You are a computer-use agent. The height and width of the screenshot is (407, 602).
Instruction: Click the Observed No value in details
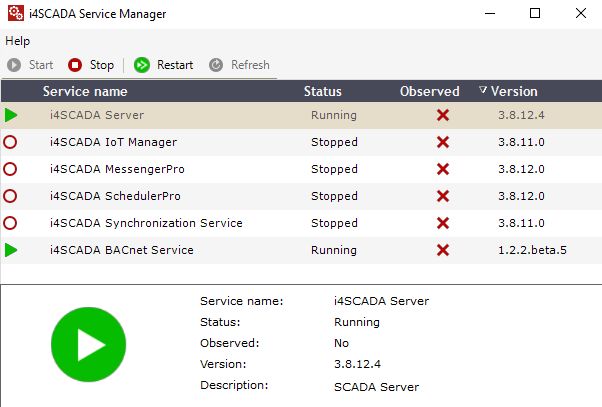[x=341, y=343]
